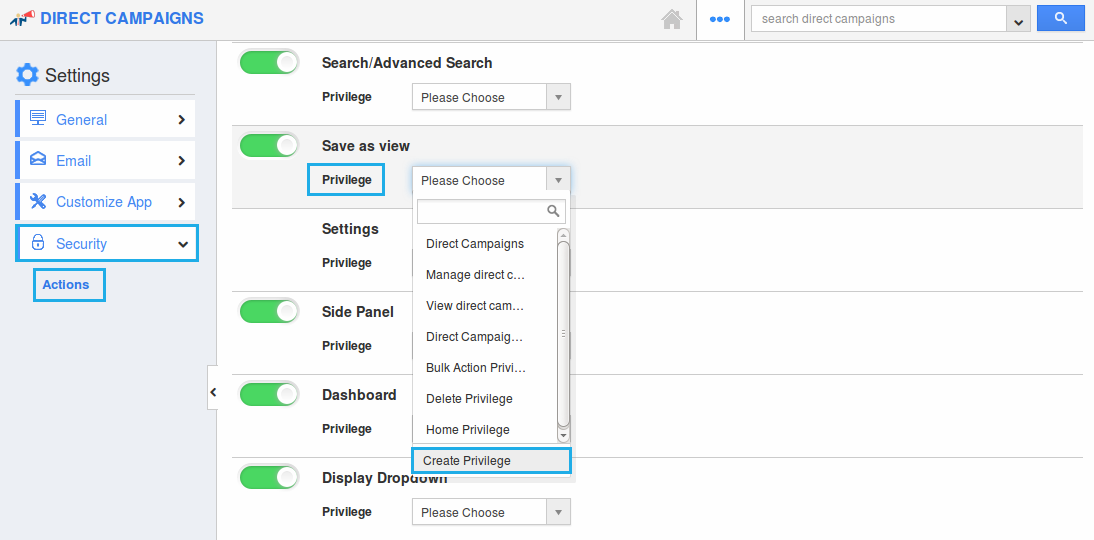Choose Home Privilege option

click(x=467, y=430)
